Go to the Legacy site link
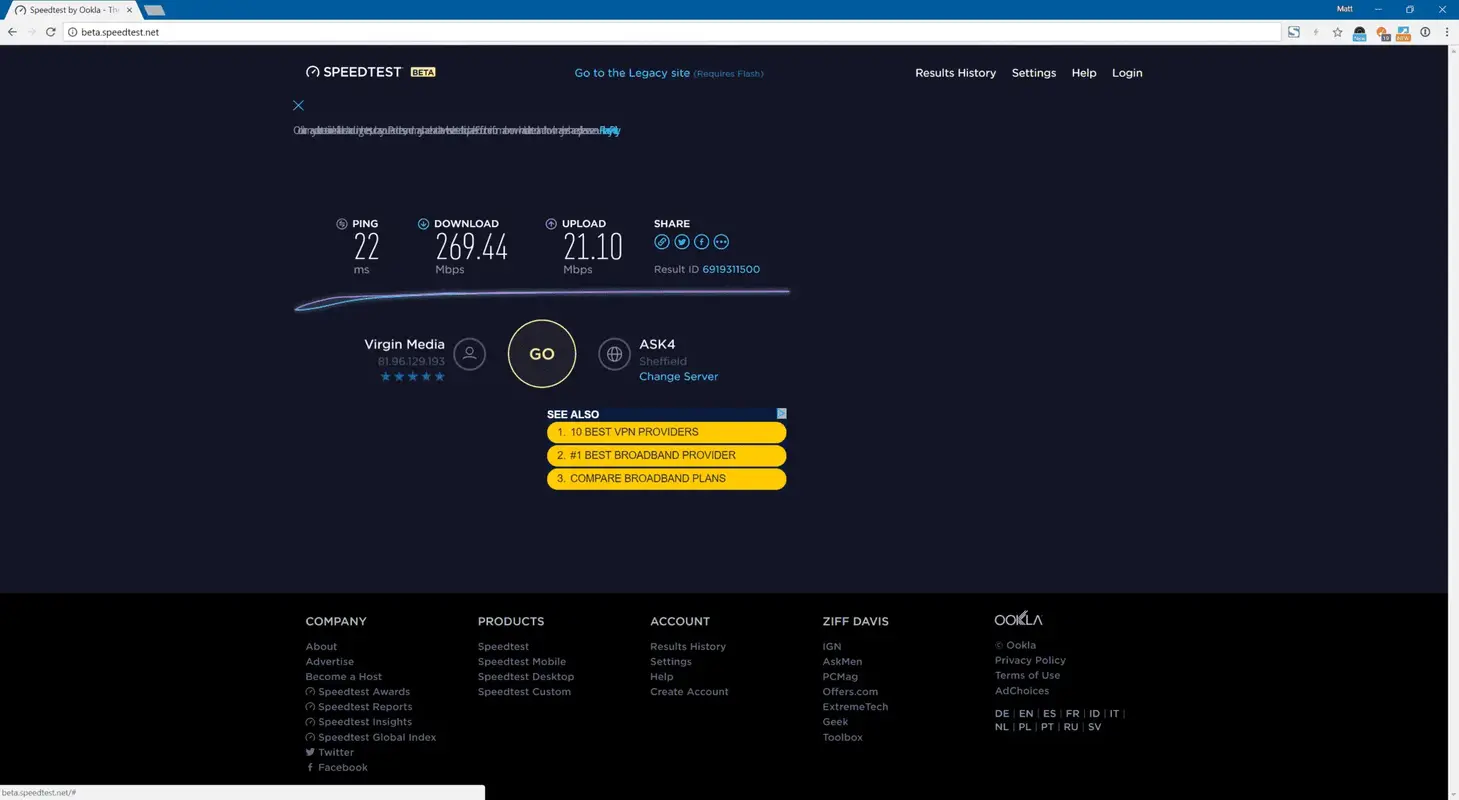Image resolution: width=1459 pixels, height=800 pixels. pos(632,73)
